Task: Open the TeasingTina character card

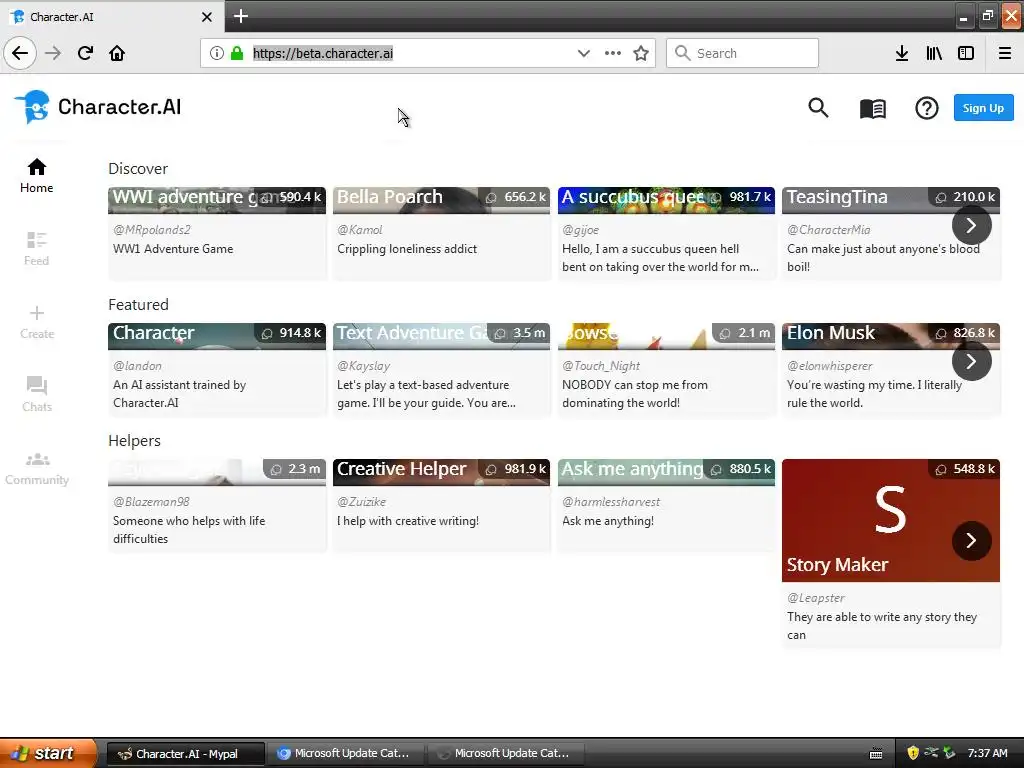Action: 891,233
